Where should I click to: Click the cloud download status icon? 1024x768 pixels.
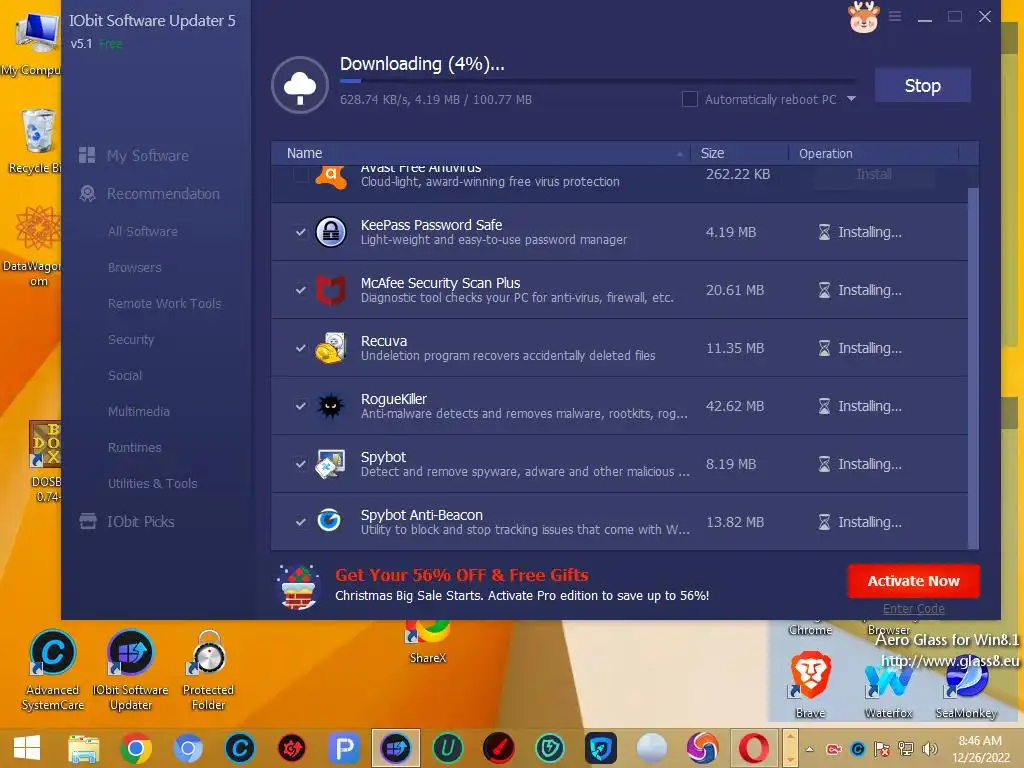300,86
